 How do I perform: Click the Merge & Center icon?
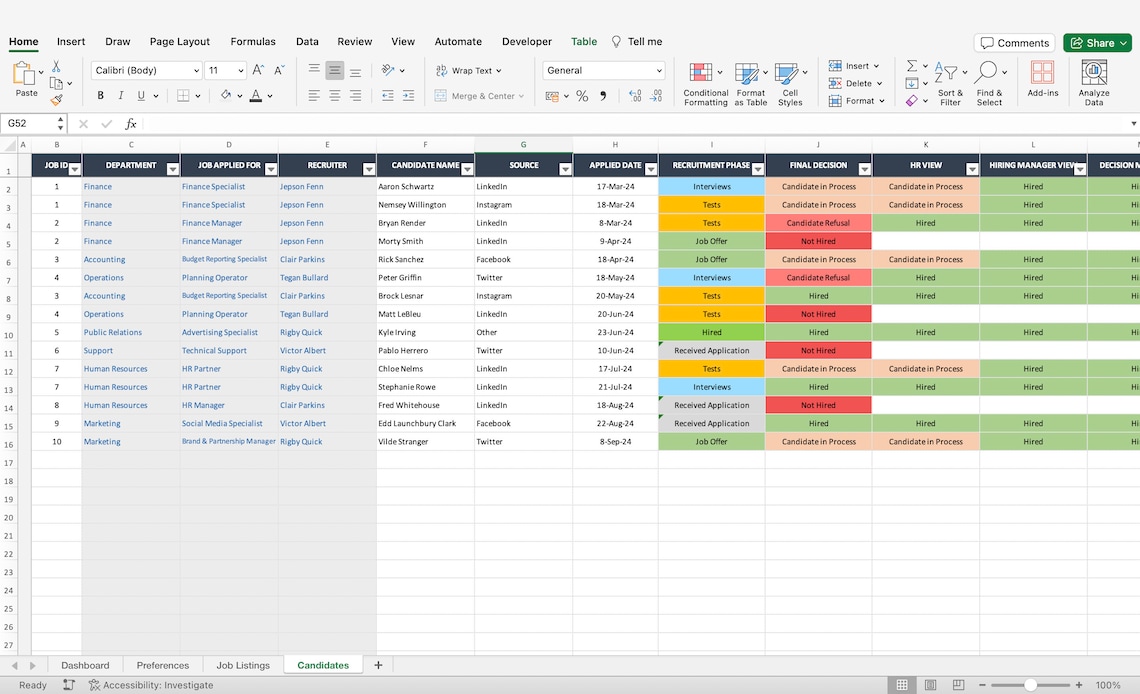point(440,96)
